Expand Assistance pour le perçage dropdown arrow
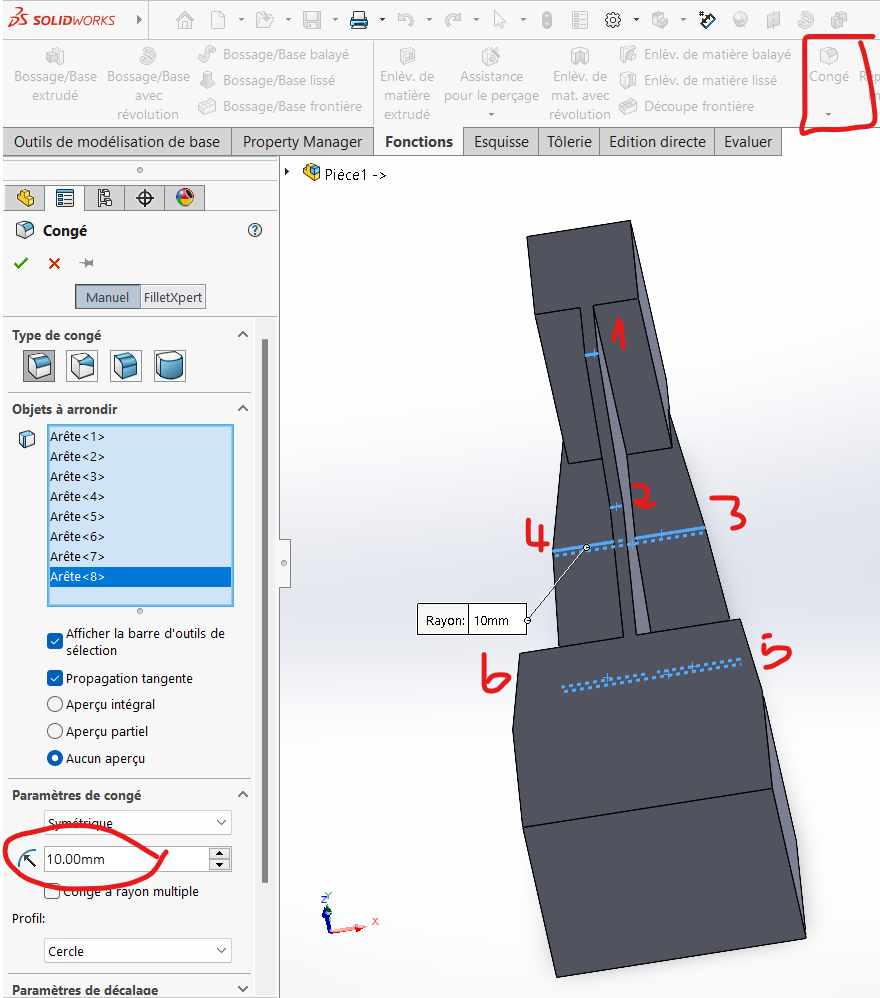This screenshot has width=880, height=998. click(x=491, y=115)
